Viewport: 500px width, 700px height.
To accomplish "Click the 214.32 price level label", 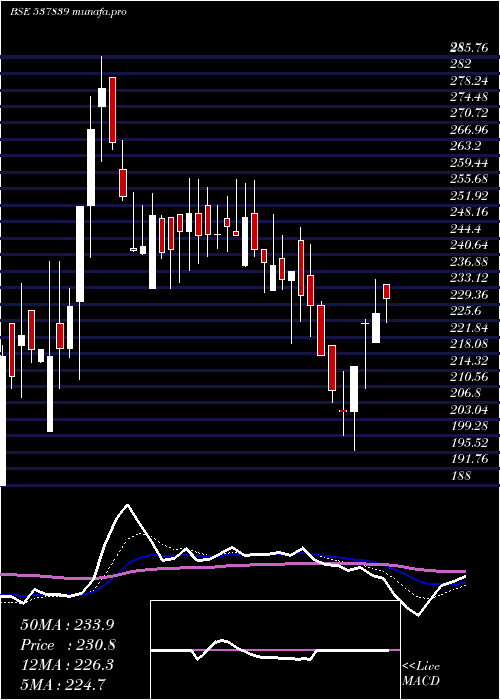I will point(469,361).
